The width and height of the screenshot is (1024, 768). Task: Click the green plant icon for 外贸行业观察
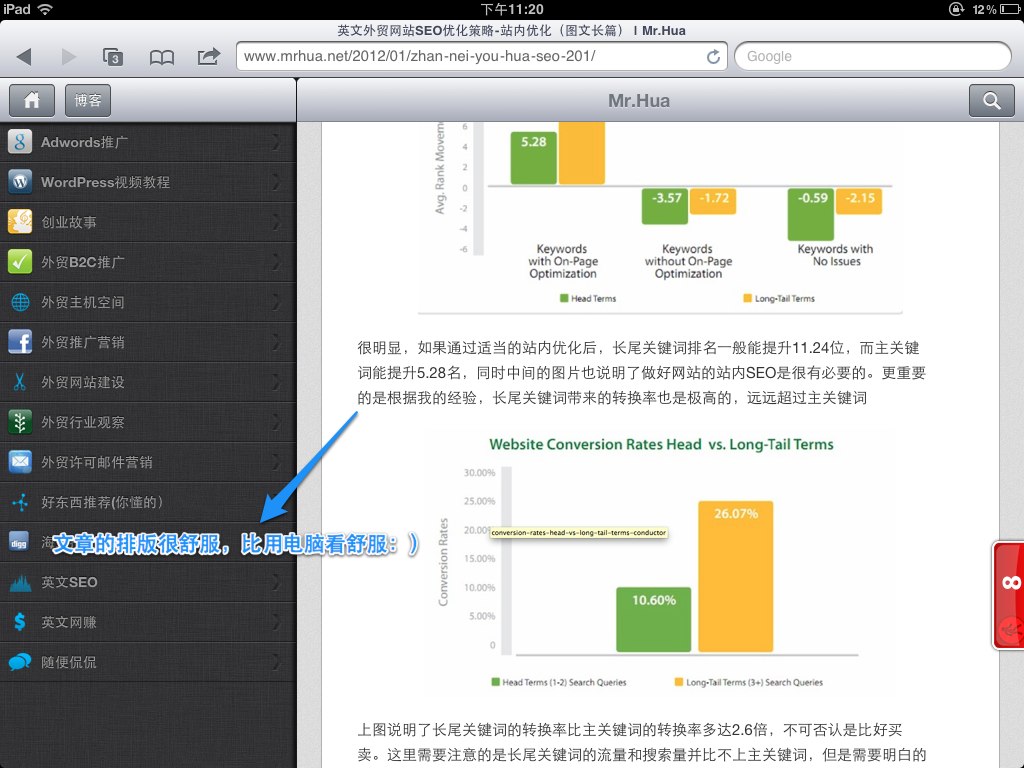20,422
